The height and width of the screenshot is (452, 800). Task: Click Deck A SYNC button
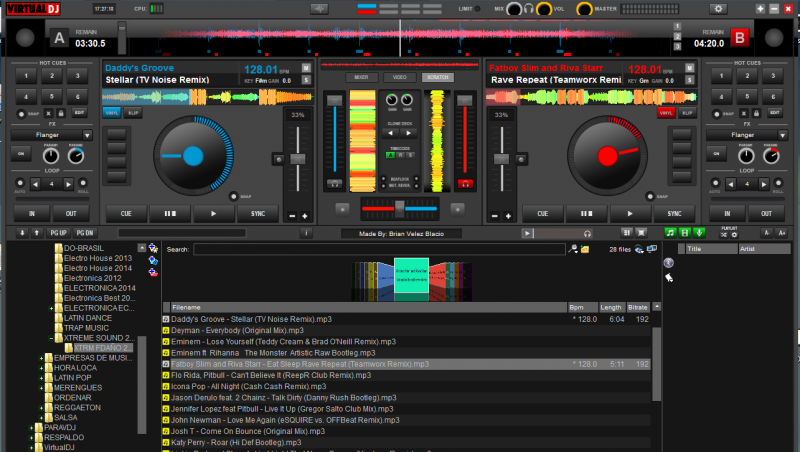click(258, 214)
